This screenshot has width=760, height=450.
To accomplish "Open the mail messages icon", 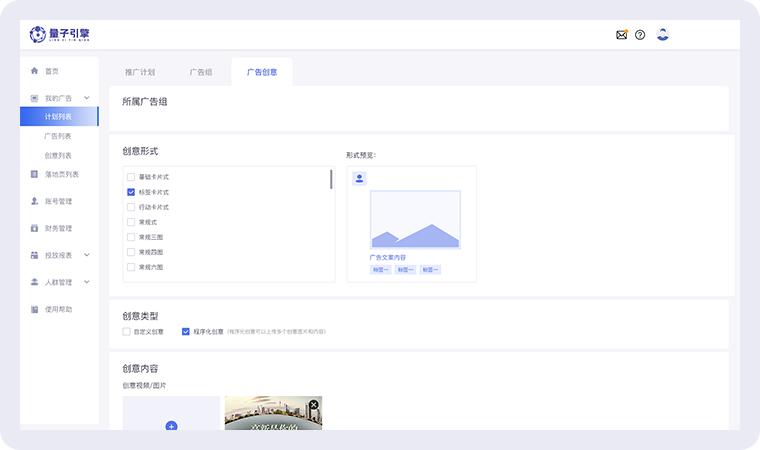I will coord(621,35).
